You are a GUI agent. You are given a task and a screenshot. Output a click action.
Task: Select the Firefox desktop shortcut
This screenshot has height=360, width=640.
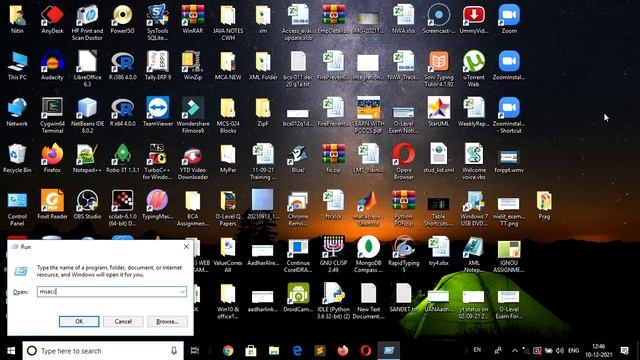click(52, 159)
